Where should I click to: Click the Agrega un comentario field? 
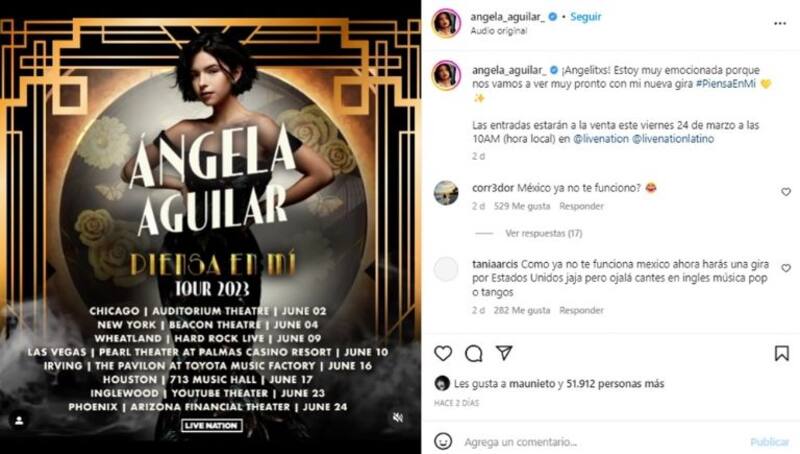pos(602,441)
